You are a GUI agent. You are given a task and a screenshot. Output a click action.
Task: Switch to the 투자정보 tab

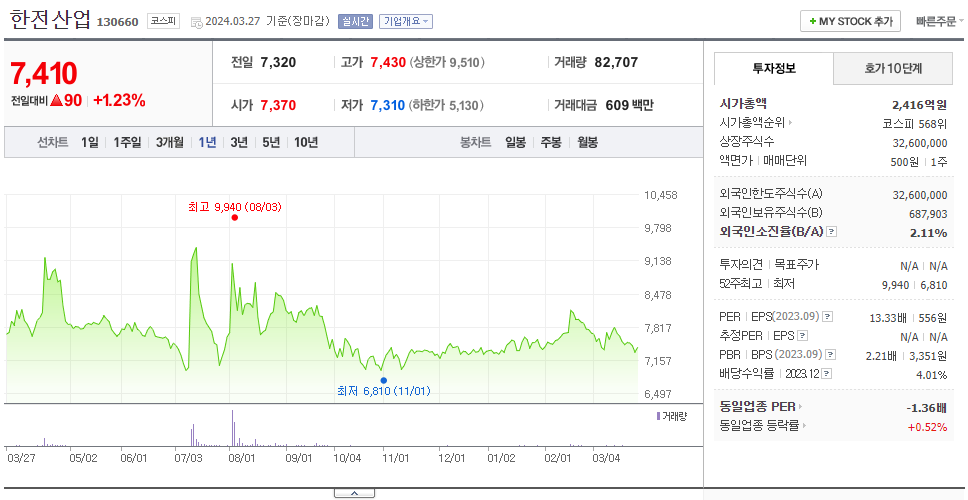click(x=774, y=69)
